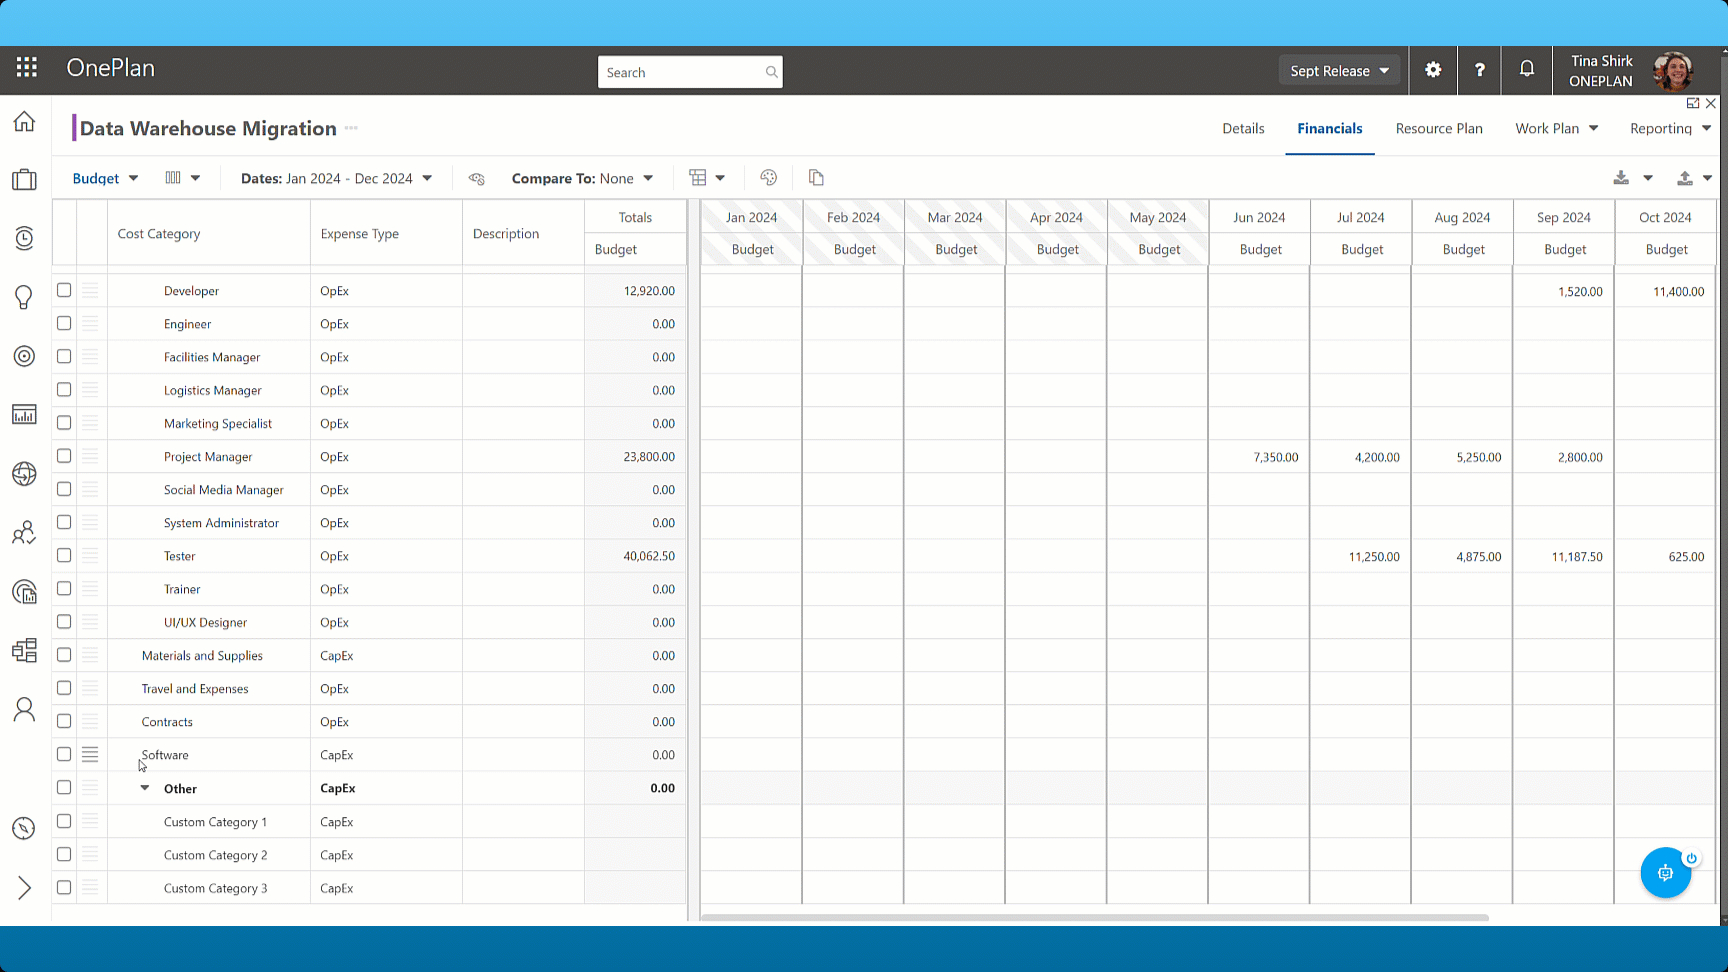Tick the Engineer row checkbox

[64, 323]
